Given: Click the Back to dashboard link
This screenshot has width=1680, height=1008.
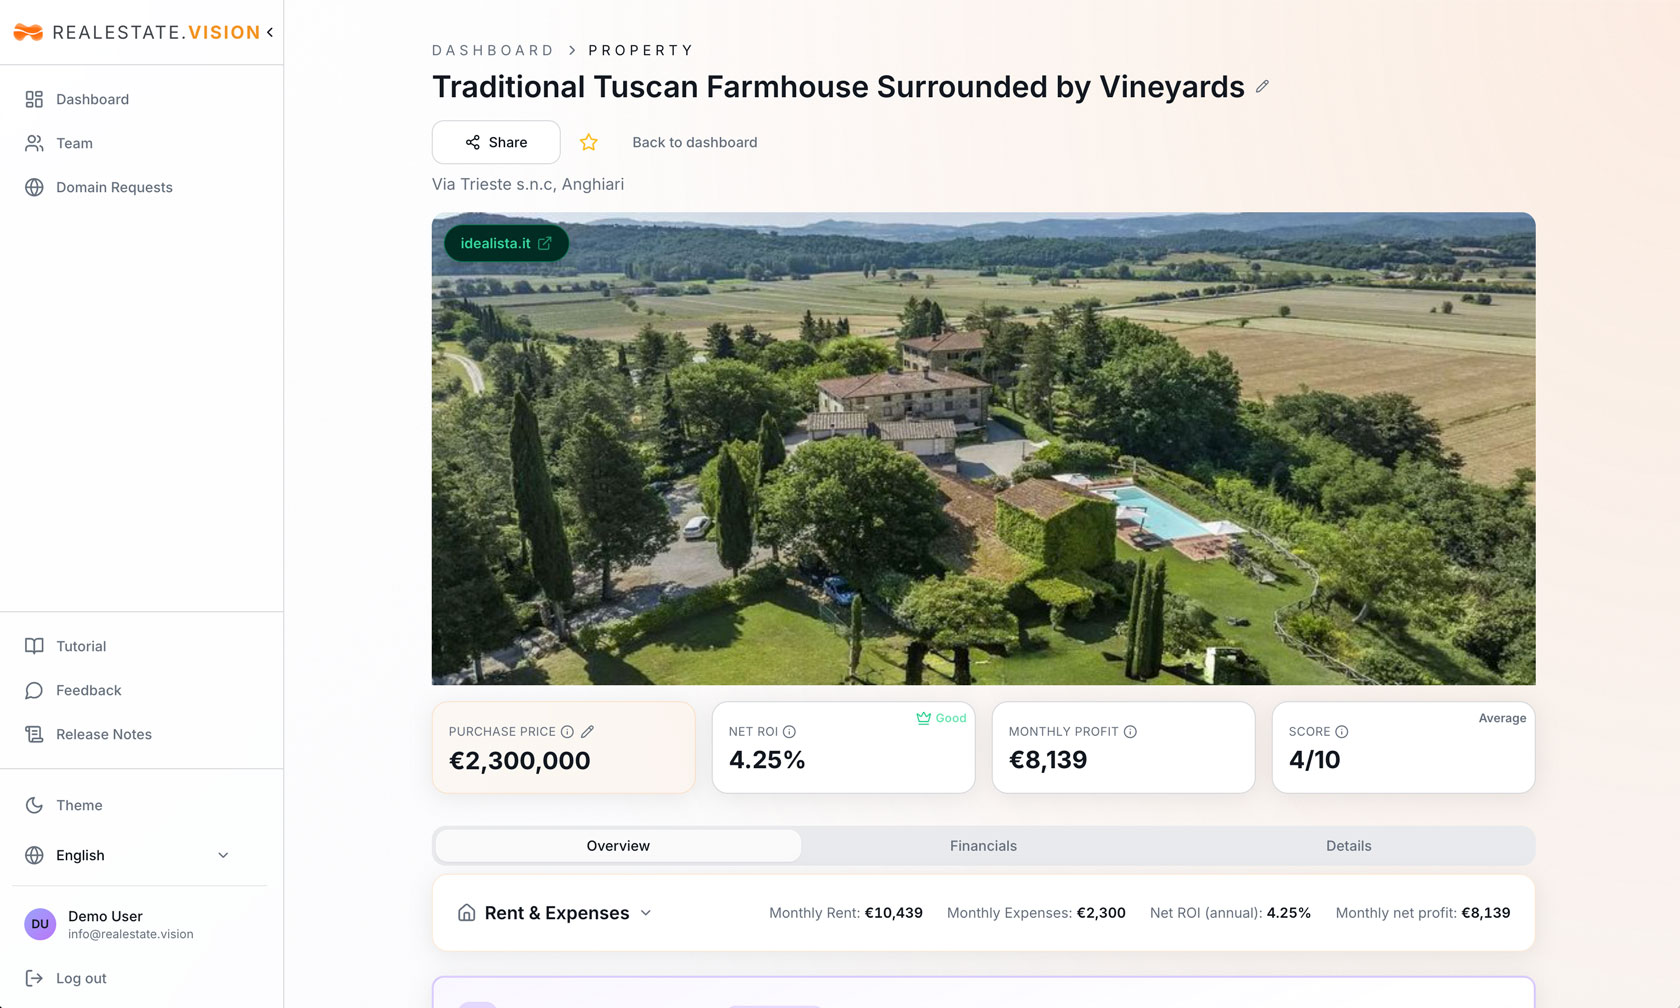Looking at the screenshot, I should click(694, 143).
